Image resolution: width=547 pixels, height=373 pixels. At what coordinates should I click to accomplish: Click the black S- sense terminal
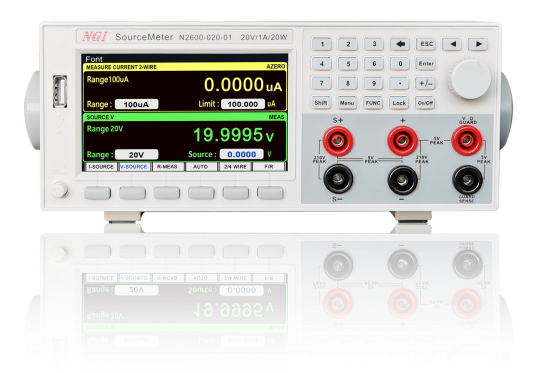click(x=338, y=179)
